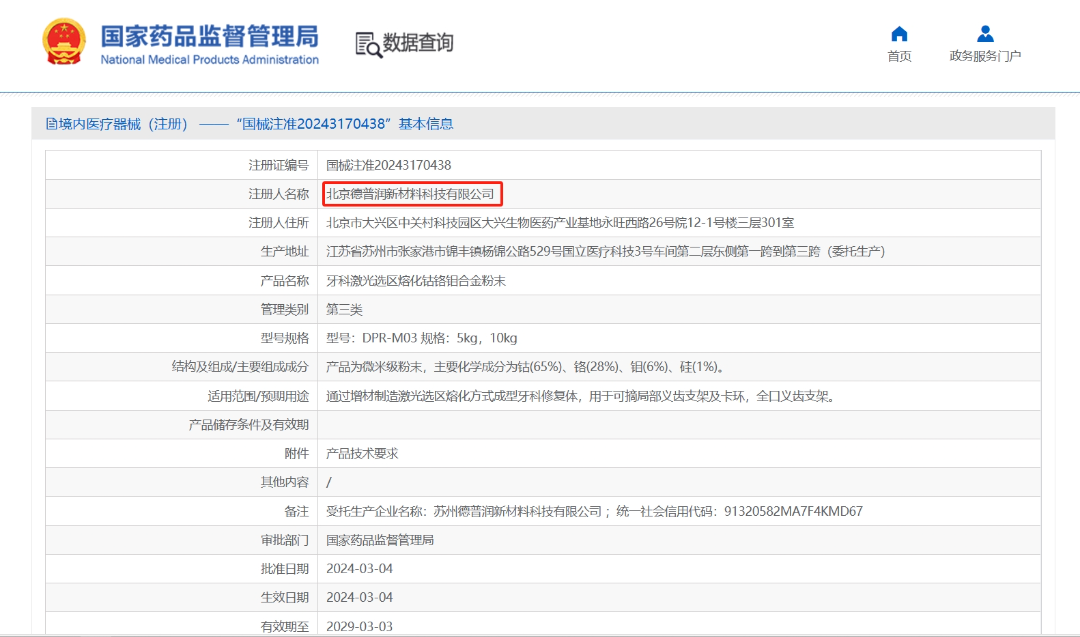The width and height of the screenshot is (1080, 637).
Task: Click the 适用范围/预期用途 label
Action: [x=258, y=396]
